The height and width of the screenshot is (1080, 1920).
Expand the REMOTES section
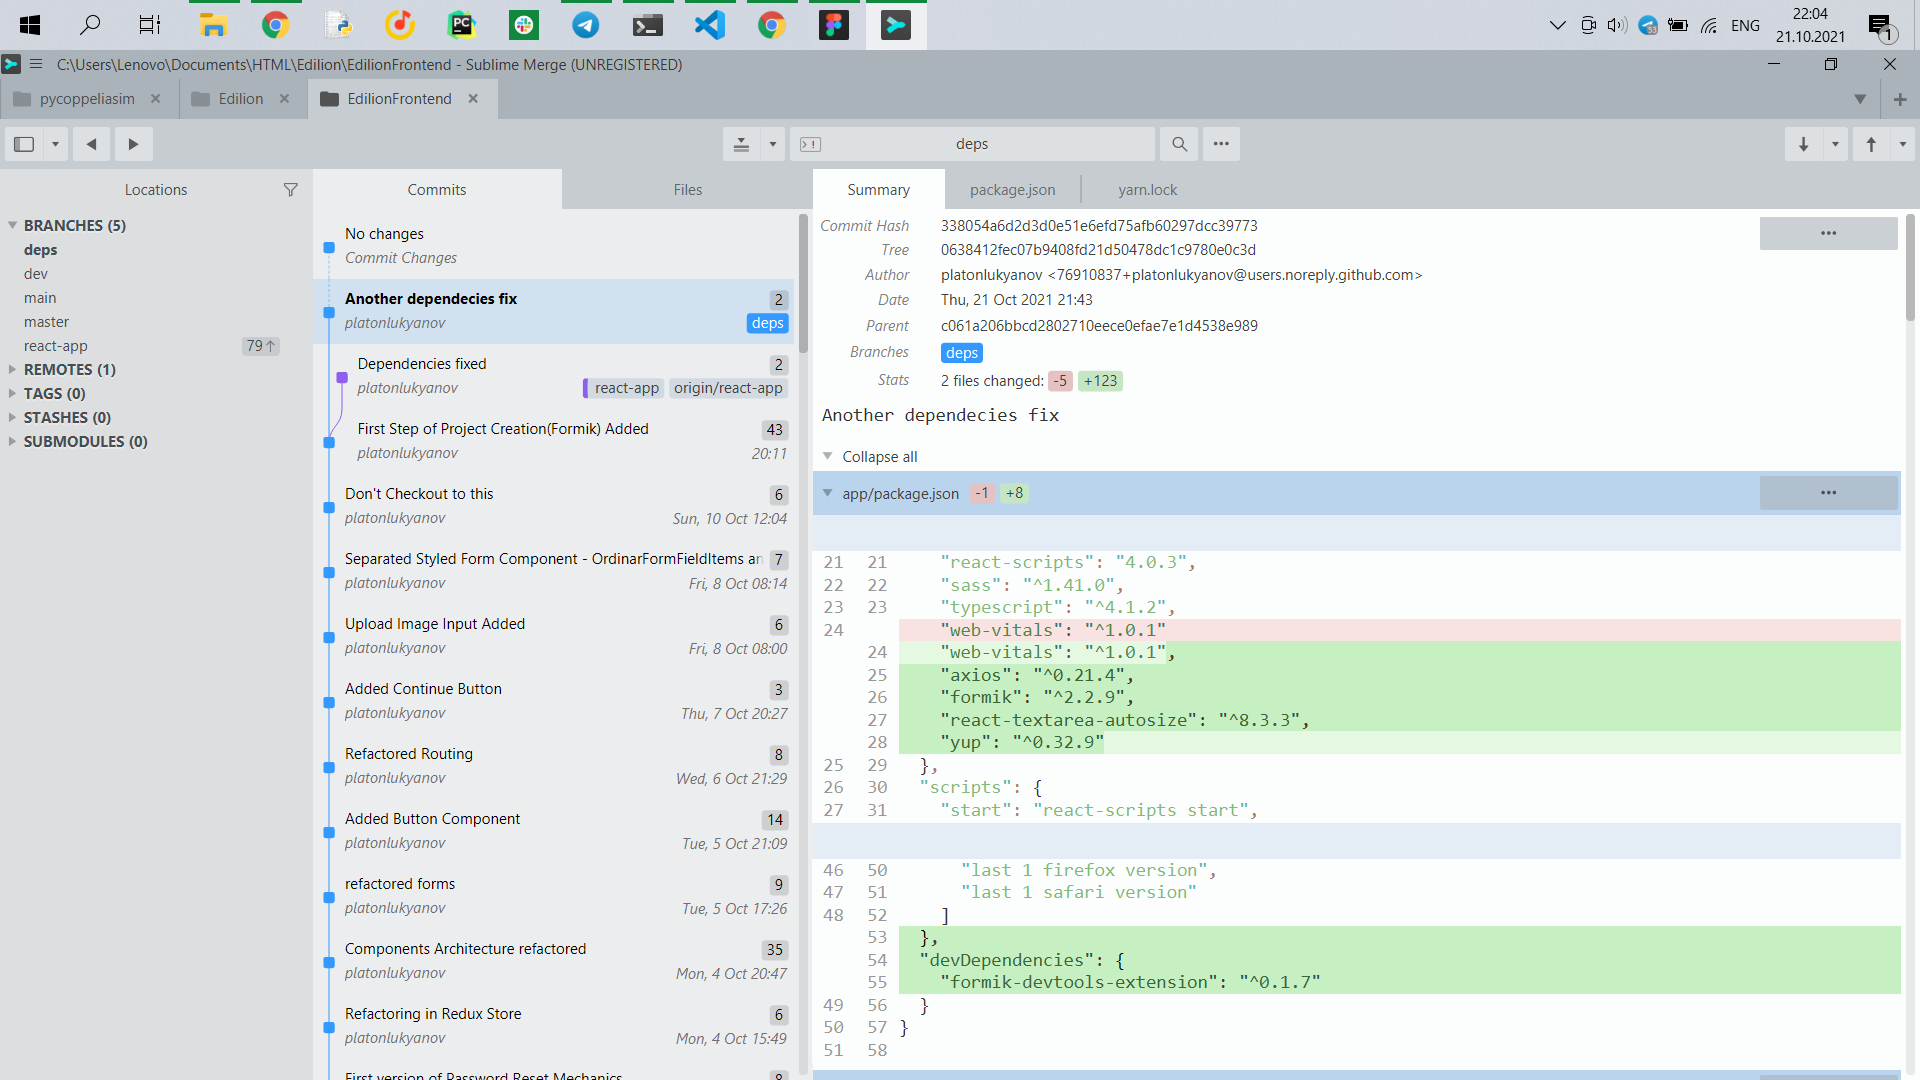[13, 369]
